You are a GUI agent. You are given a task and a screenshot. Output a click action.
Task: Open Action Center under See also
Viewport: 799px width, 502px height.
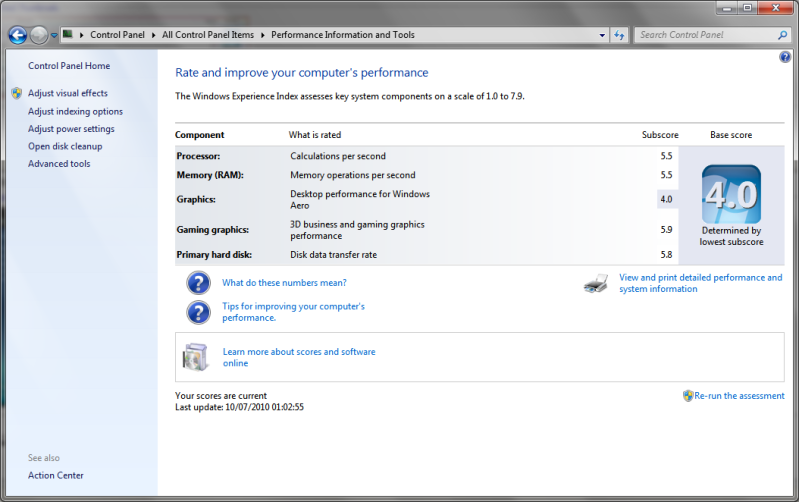[56, 475]
